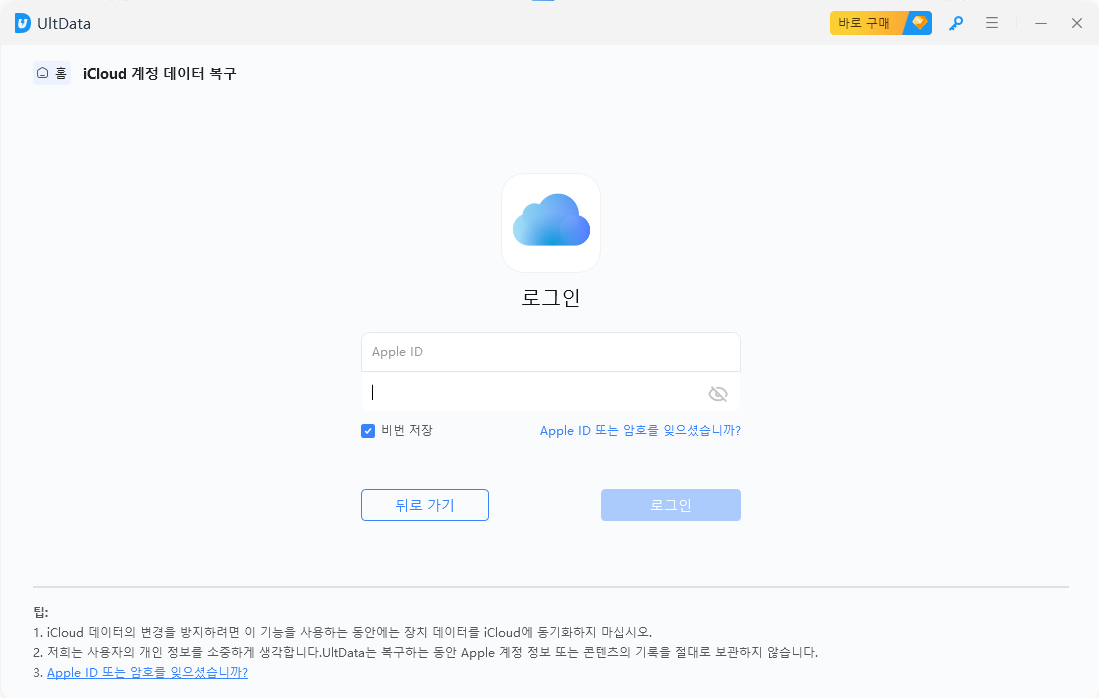Image resolution: width=1099 pixels, height=698 pixels.
Task: Open forgot Apple ID link below password
Action: pos(640,430)
